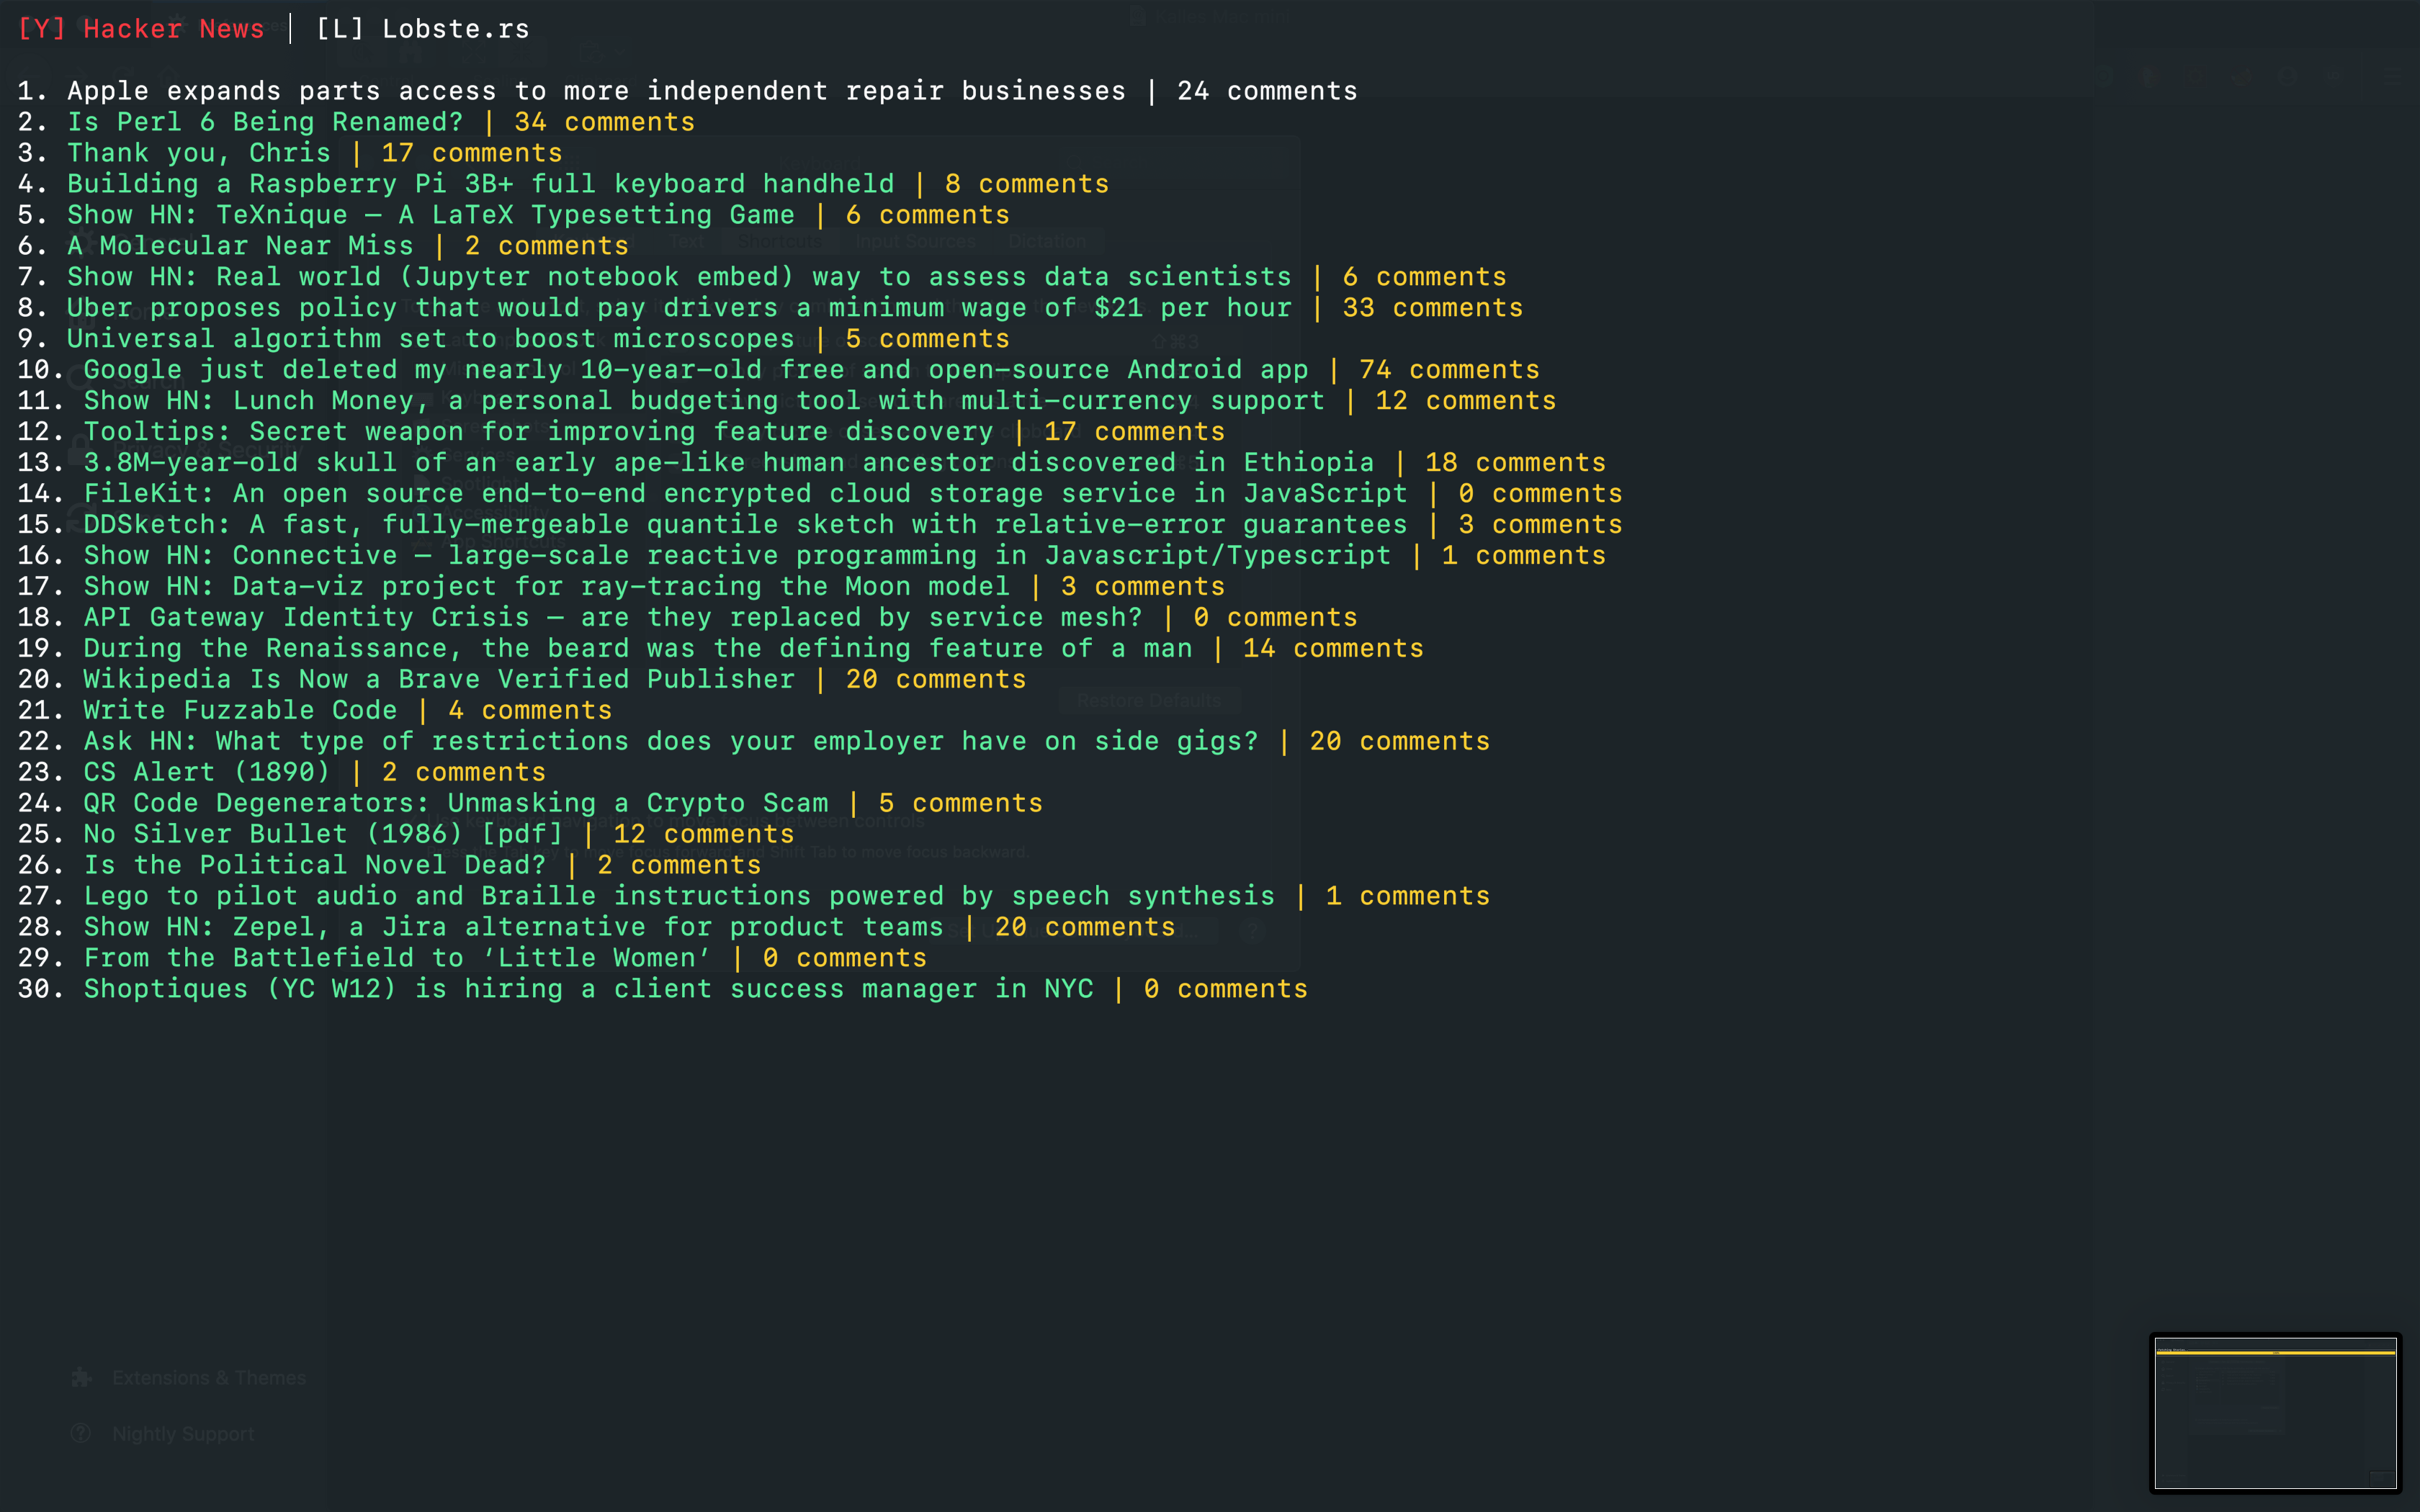View 6 comments on TeXnique story
This screenshot has width=2420, height=1512.
click(928, 215)
